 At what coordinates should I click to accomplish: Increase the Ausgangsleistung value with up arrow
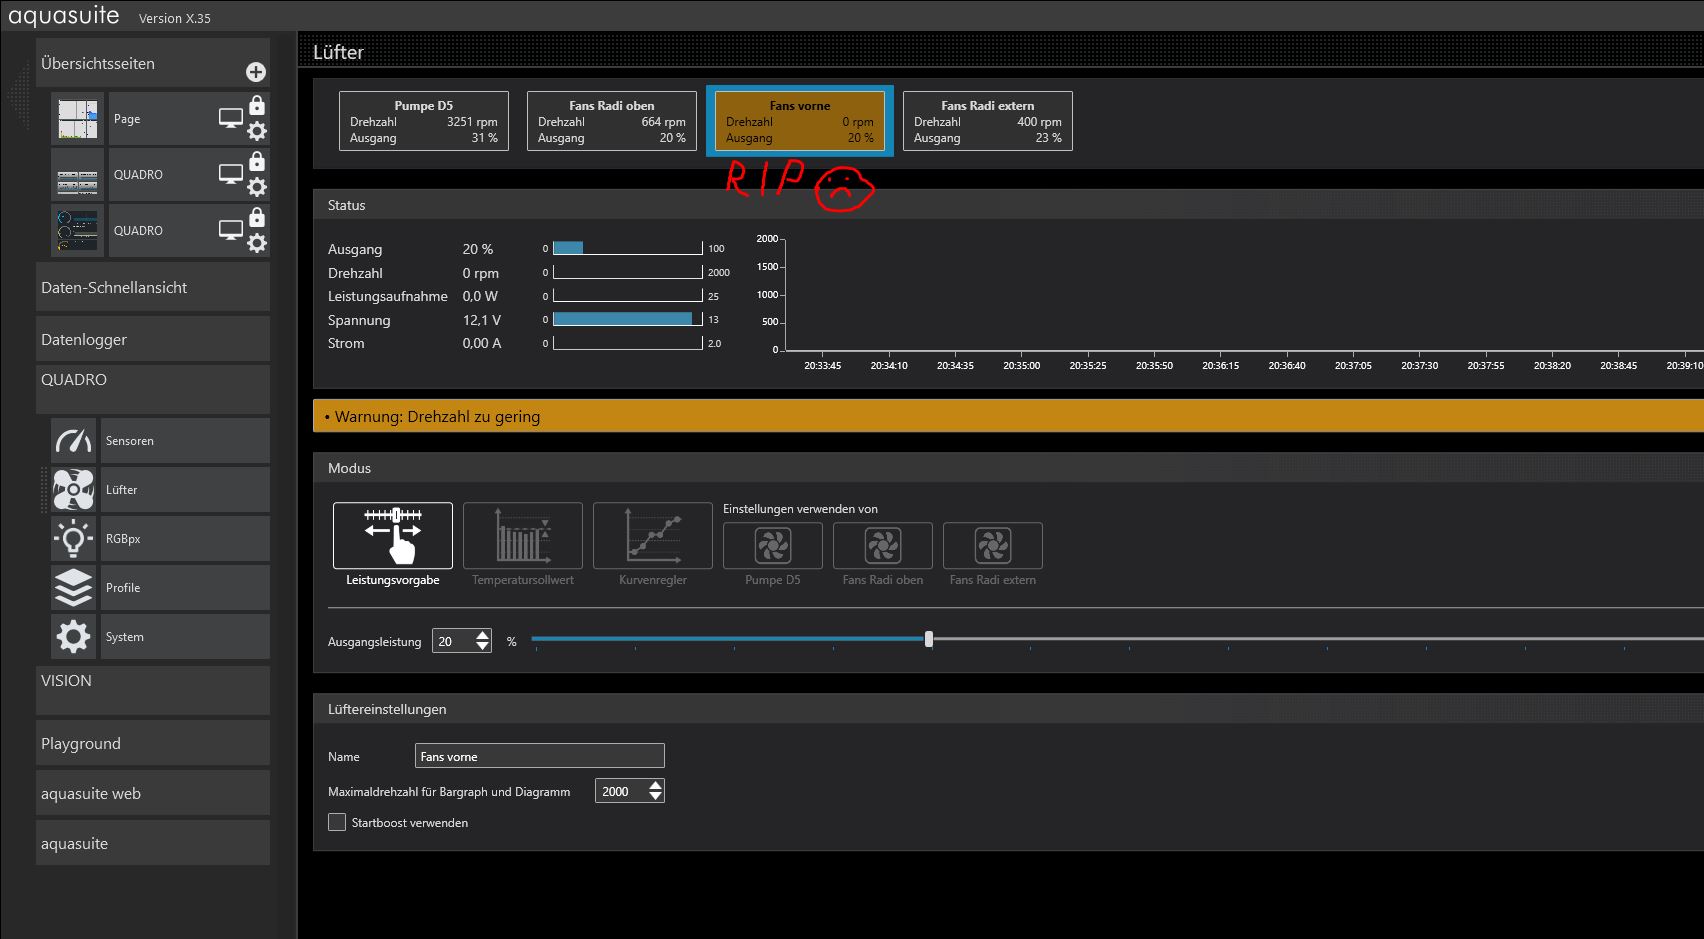tap(483, 635)
